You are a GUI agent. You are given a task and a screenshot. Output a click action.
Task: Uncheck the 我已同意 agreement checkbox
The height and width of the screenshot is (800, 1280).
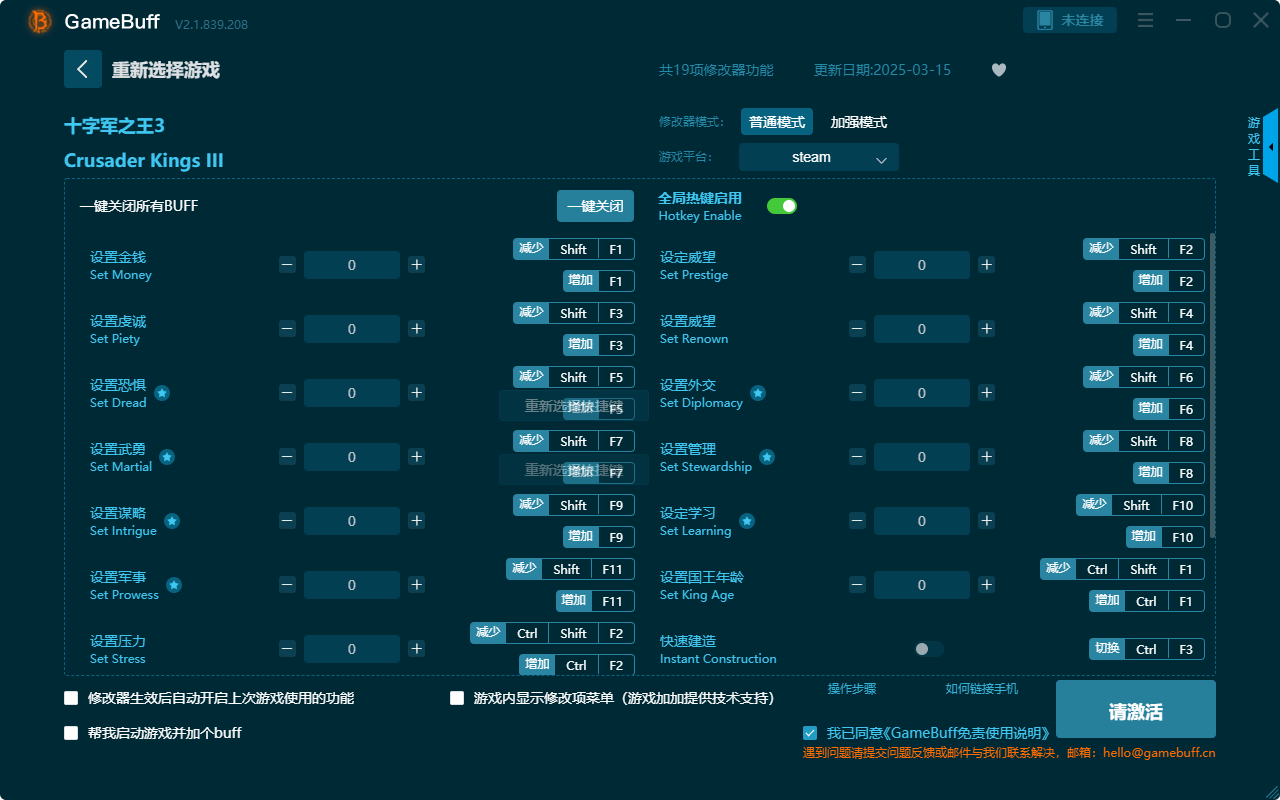tap(810, 732)
